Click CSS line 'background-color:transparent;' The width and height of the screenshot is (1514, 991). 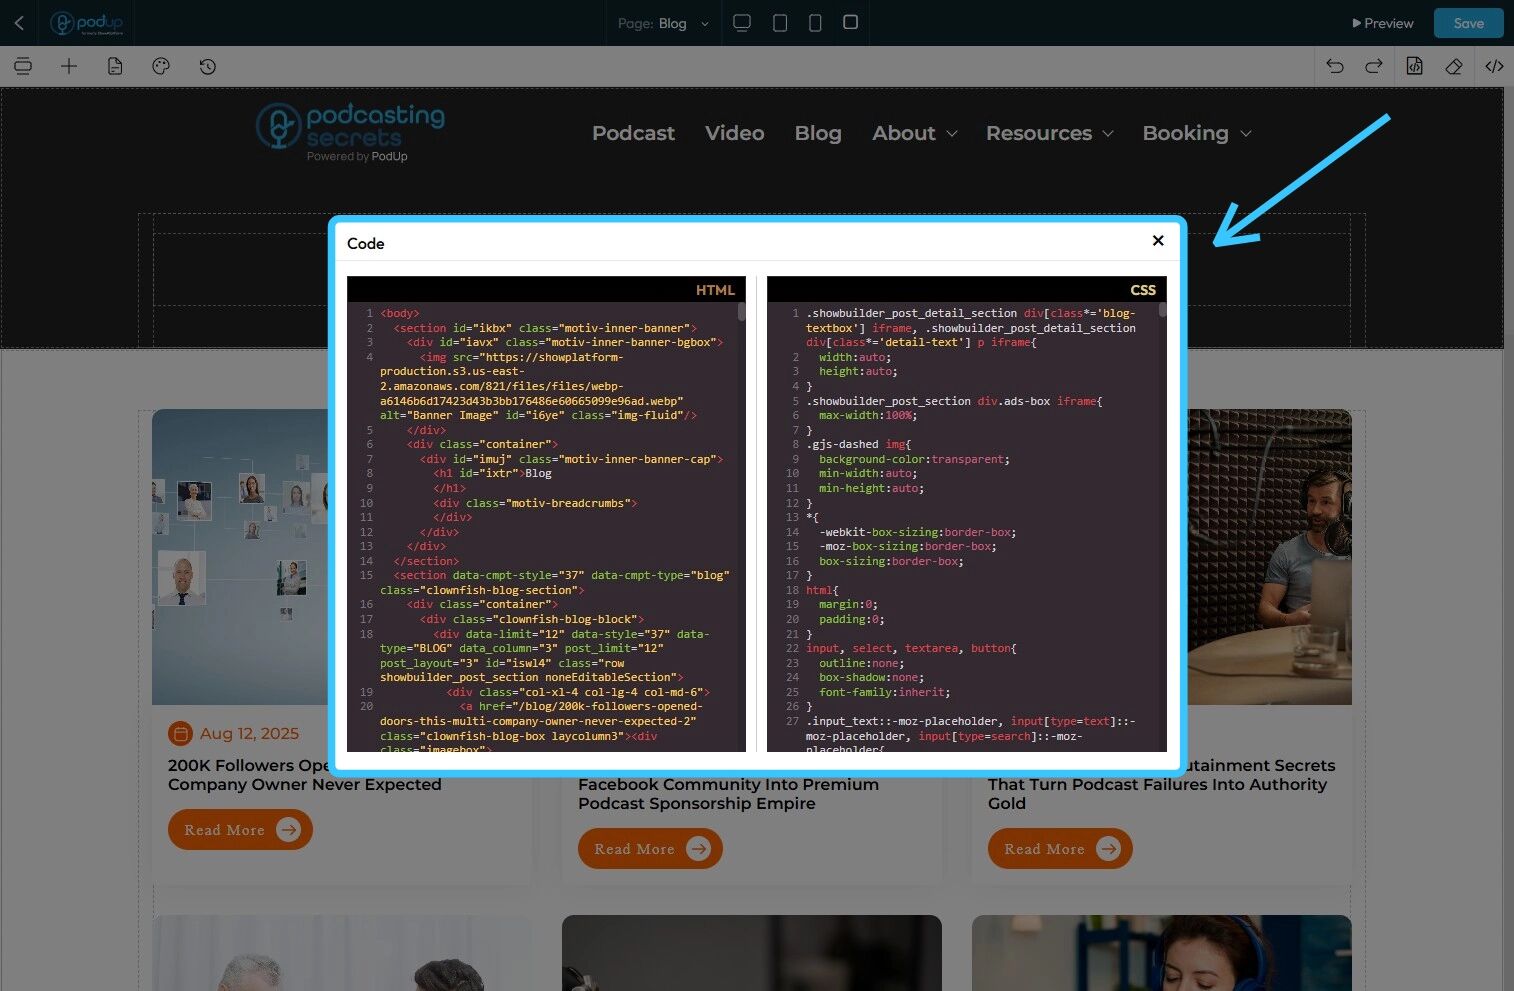point(914,459)
